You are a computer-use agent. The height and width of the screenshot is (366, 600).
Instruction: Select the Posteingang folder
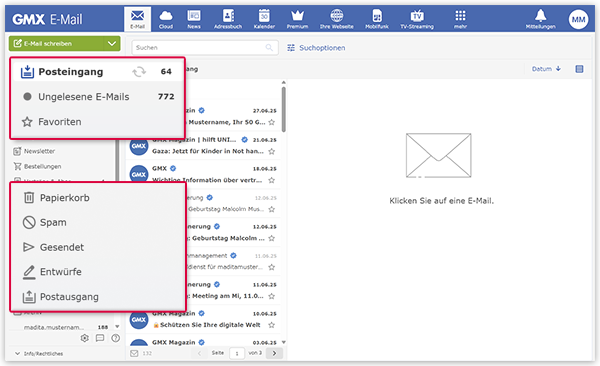point(98,72)
